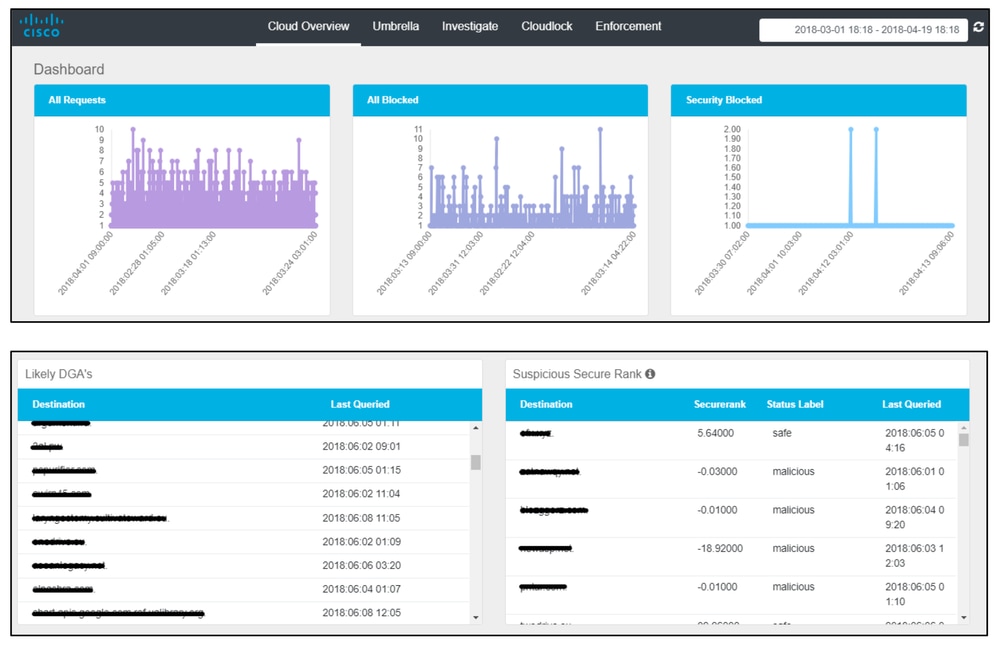Click the Cisco logo
This screenshot has width=998, height=648.
click(40, 26)
